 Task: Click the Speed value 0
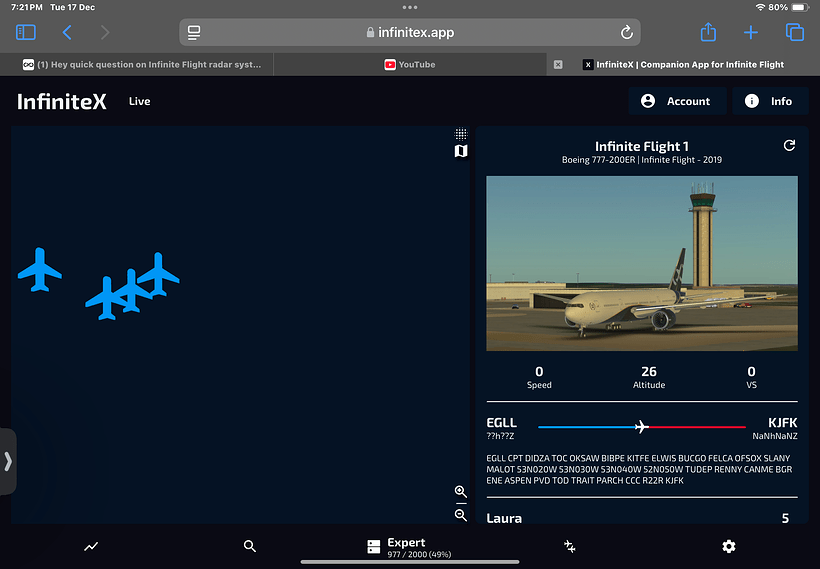click(x=539, y=371)
